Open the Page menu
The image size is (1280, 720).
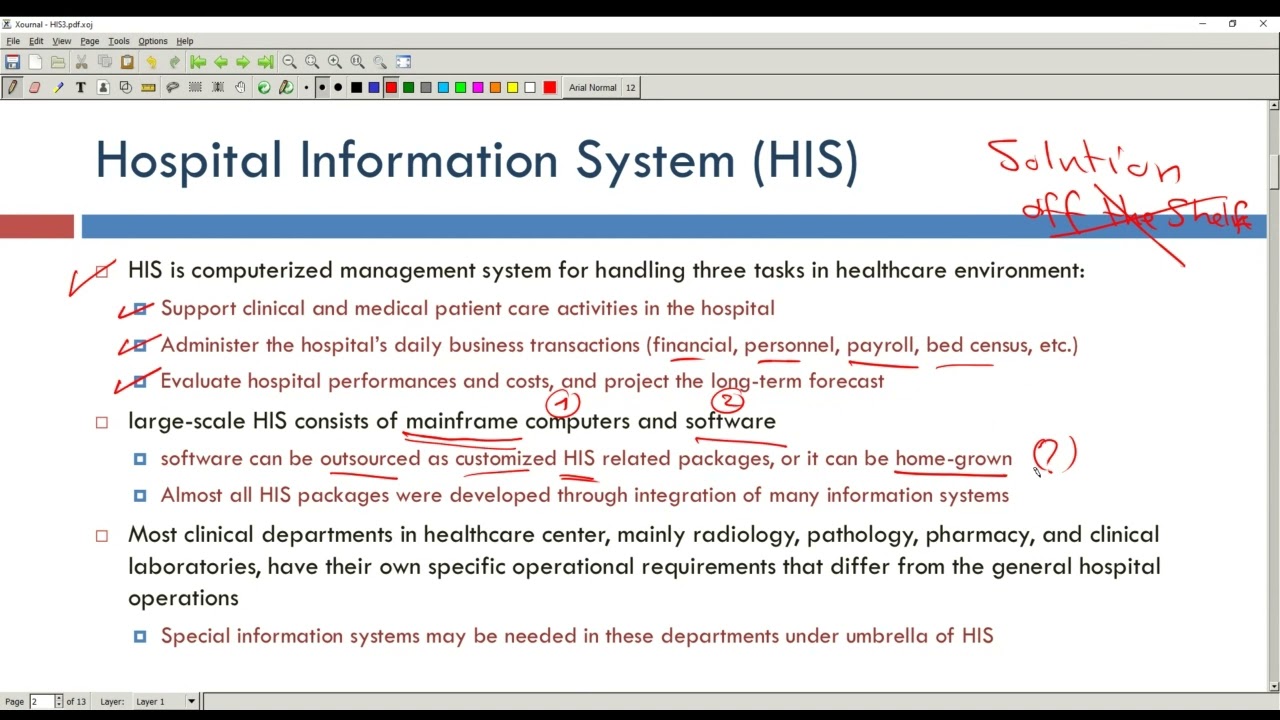click(90, 41)
